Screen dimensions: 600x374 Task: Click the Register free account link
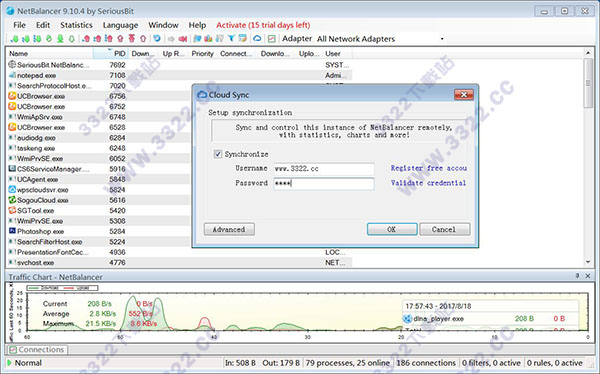(429, 168)
